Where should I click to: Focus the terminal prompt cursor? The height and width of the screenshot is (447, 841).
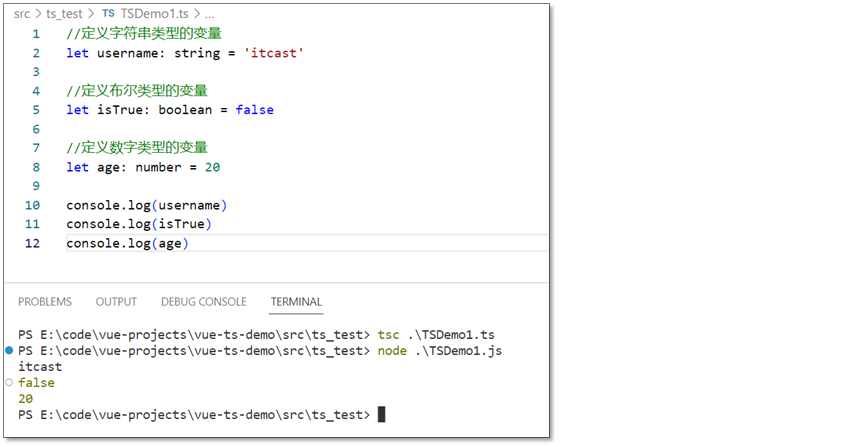pos(381,415)
